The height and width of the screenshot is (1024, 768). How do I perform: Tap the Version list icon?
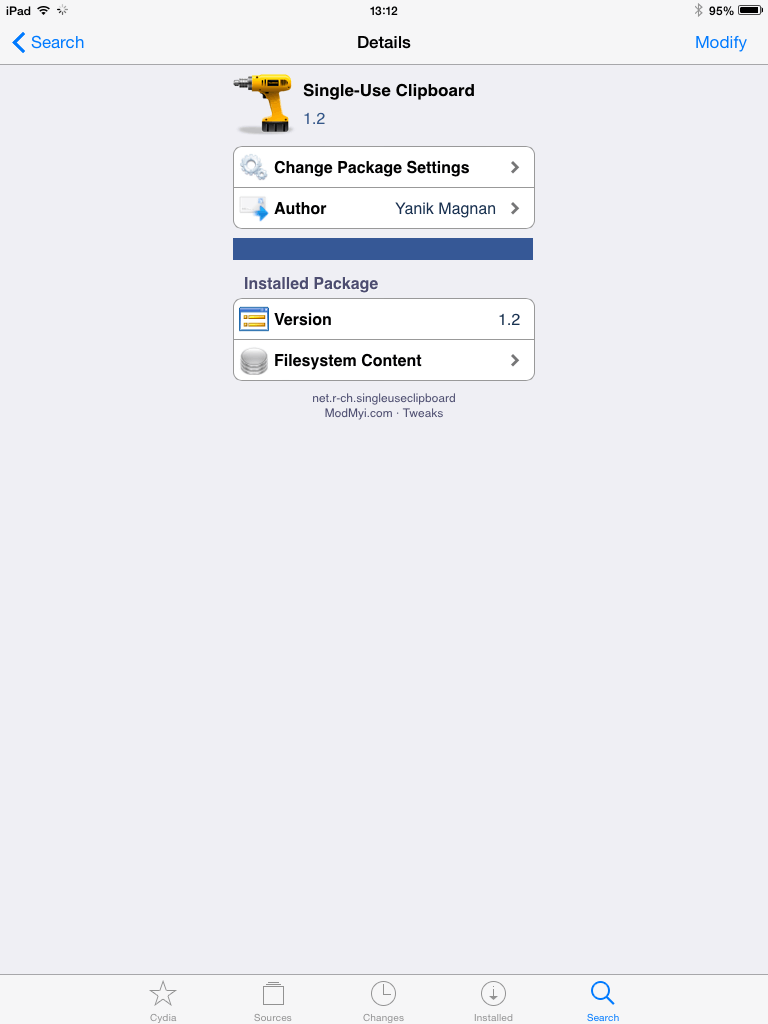(253, 319)
